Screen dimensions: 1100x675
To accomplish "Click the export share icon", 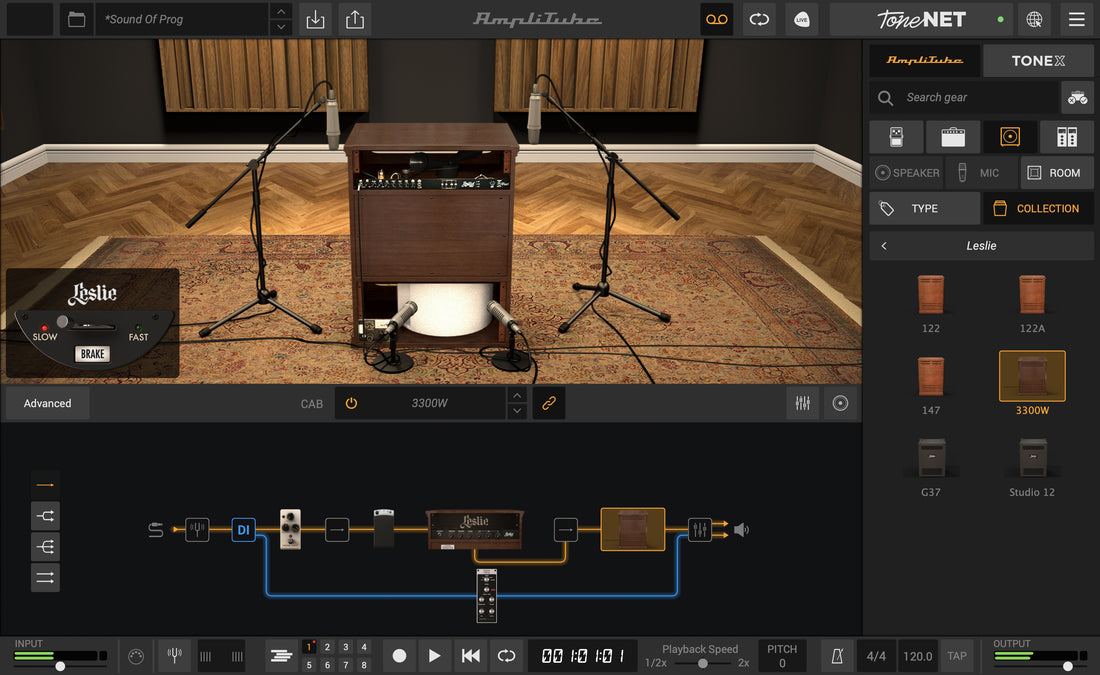I will (x=355, y=19).
